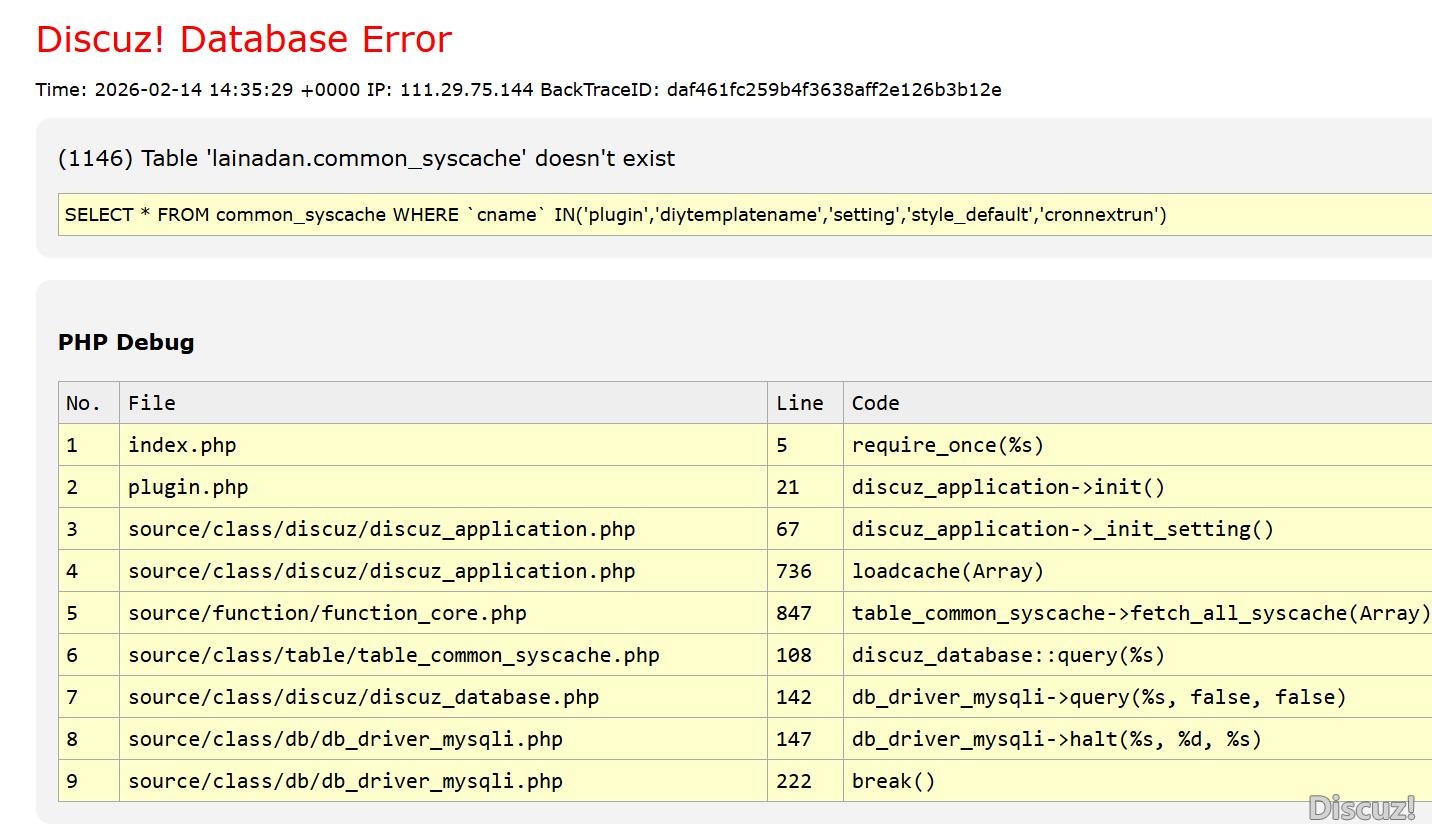Click the table_common_syscache.php file path
The width and height of the screenshot is (1432, 832).
point(393,655)
